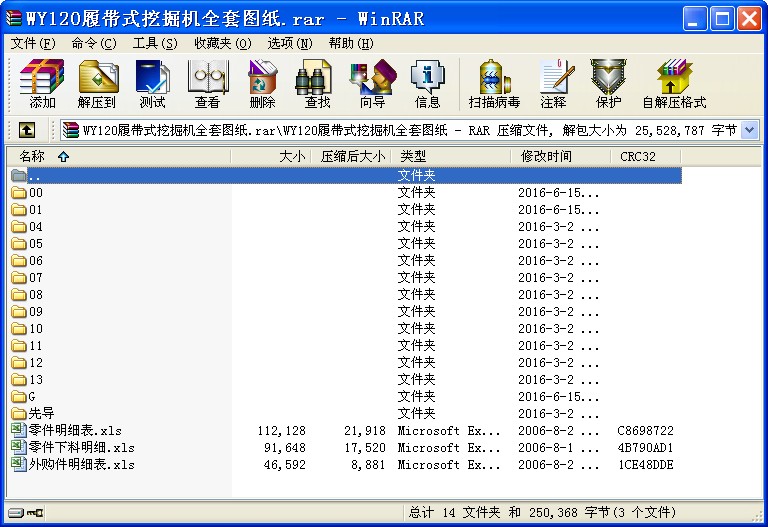Click folder icon of 00
Image resolution: width=768 pixels, height=527 pixels.
pyautogui.click(x=19, y=192)
